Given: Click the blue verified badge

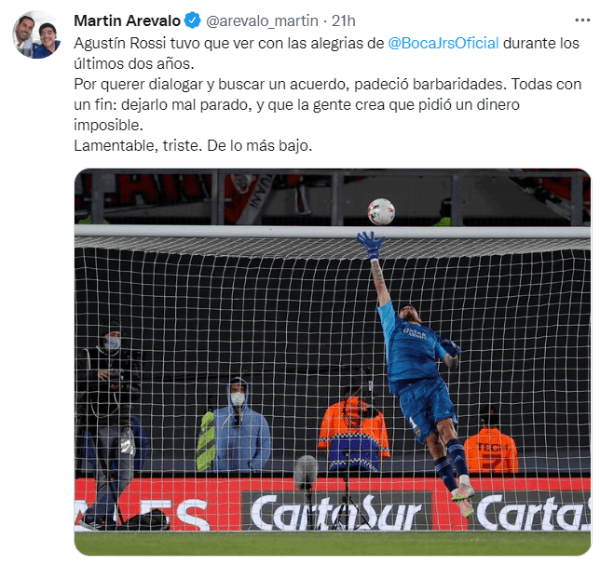Looking at the screenshot, I should point(192,21).
